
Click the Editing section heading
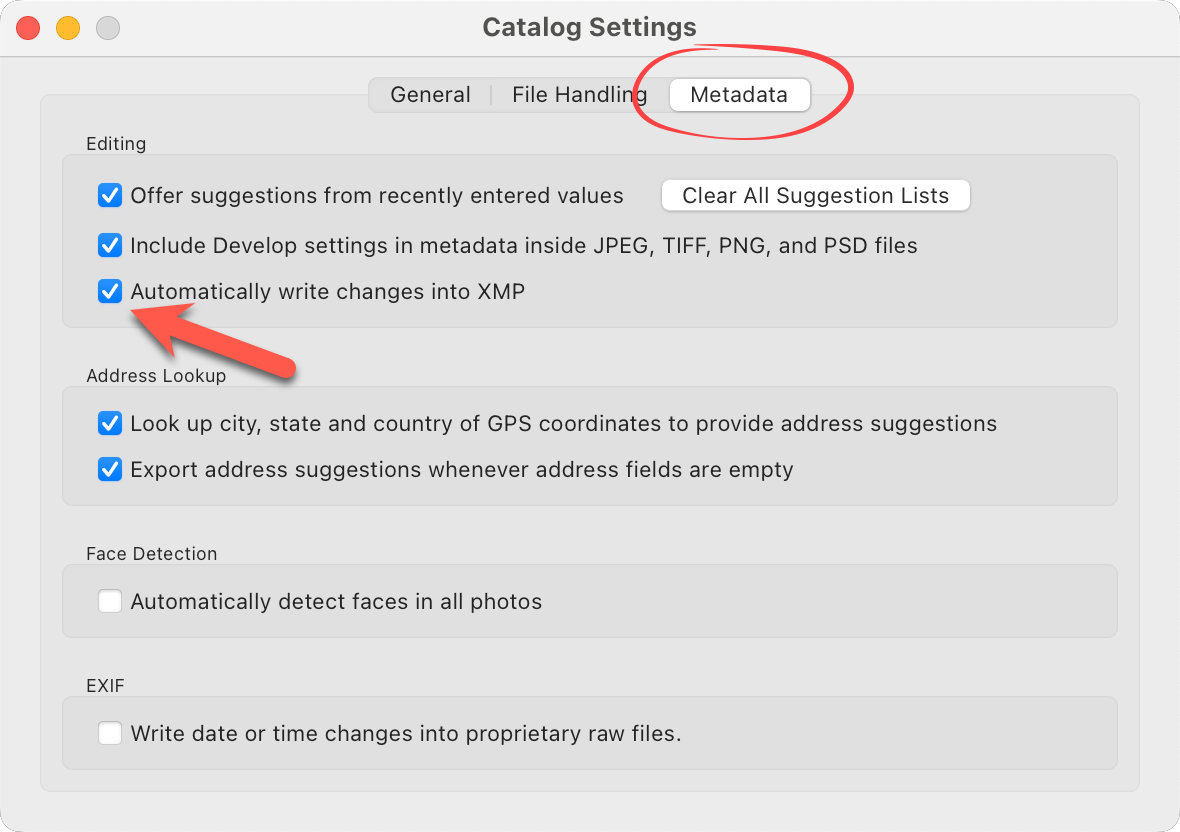pyautogui.click(x=116, y=144)
